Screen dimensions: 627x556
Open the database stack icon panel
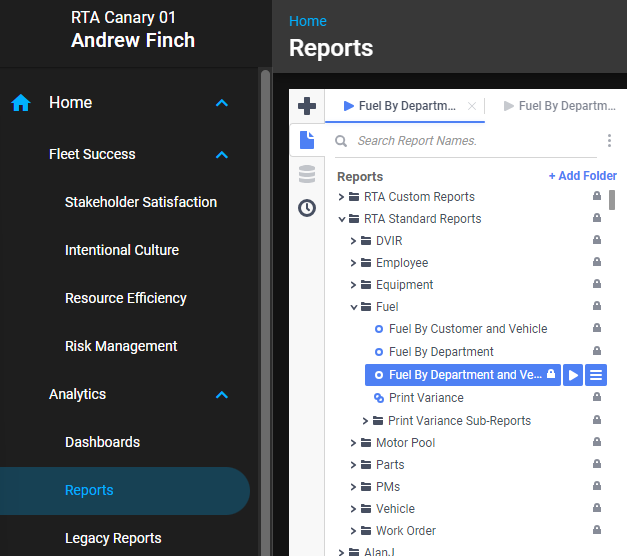307,174
